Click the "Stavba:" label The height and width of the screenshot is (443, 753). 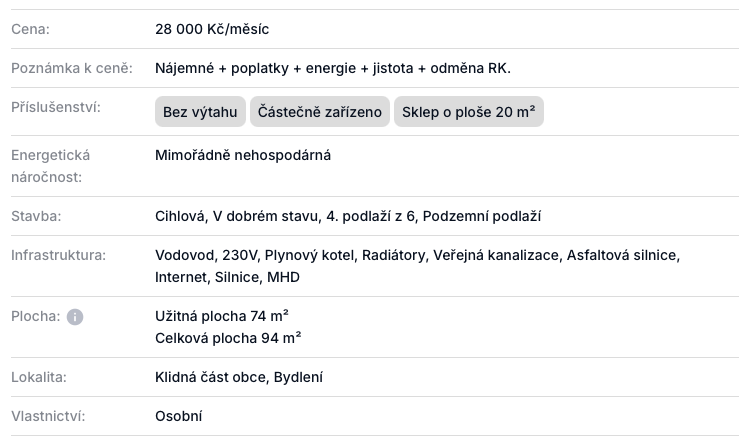pyautogui.click(x=36, y=216)
